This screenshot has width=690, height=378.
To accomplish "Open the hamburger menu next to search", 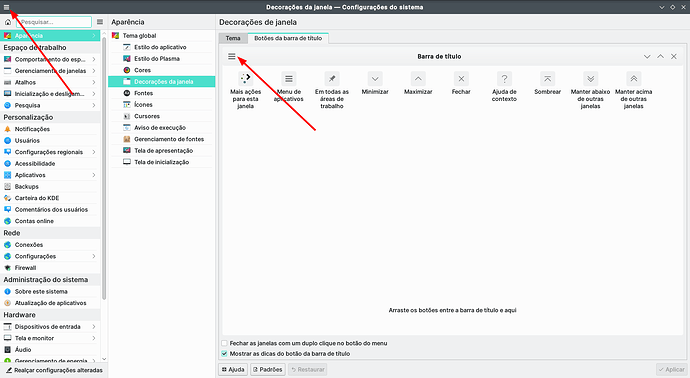I will pos(100,22).
